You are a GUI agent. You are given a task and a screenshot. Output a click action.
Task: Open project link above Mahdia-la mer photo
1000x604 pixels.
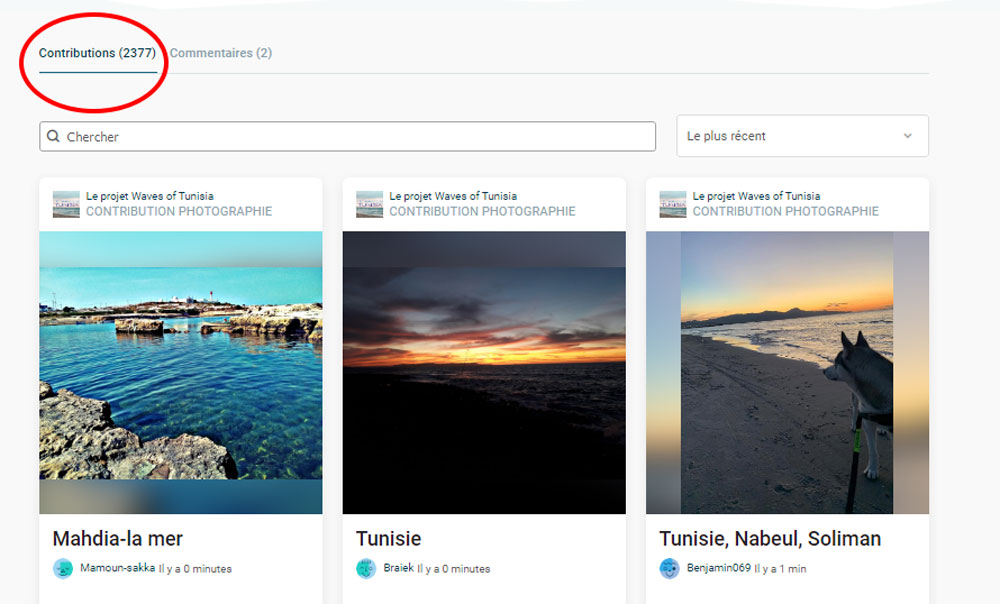[150, 196]
